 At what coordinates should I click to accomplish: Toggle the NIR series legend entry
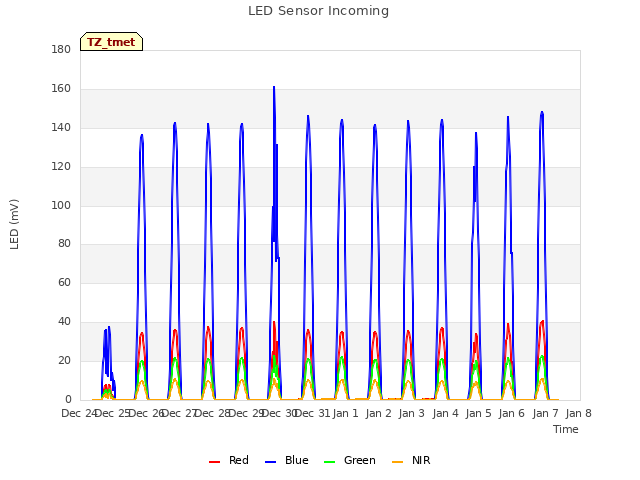point(411,460)
